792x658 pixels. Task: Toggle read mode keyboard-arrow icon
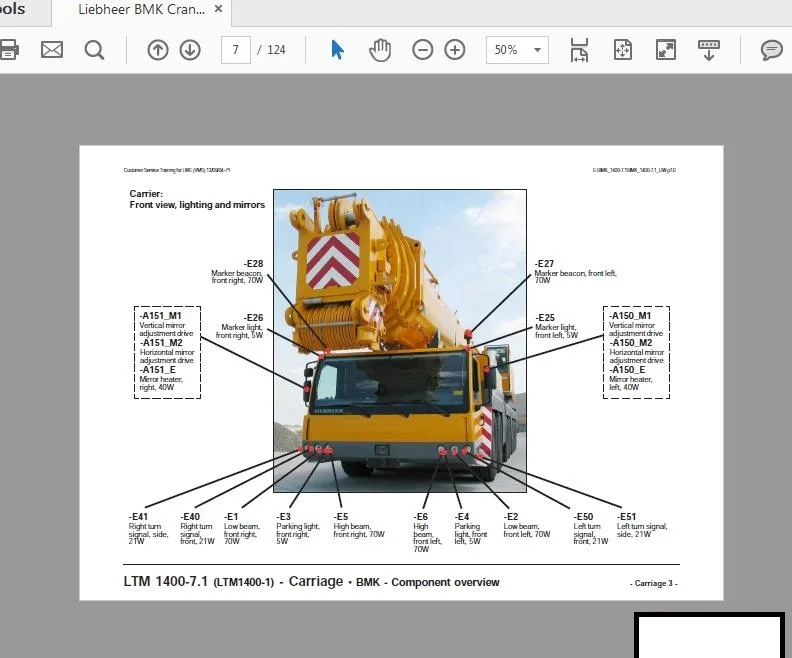pos(709,50)
